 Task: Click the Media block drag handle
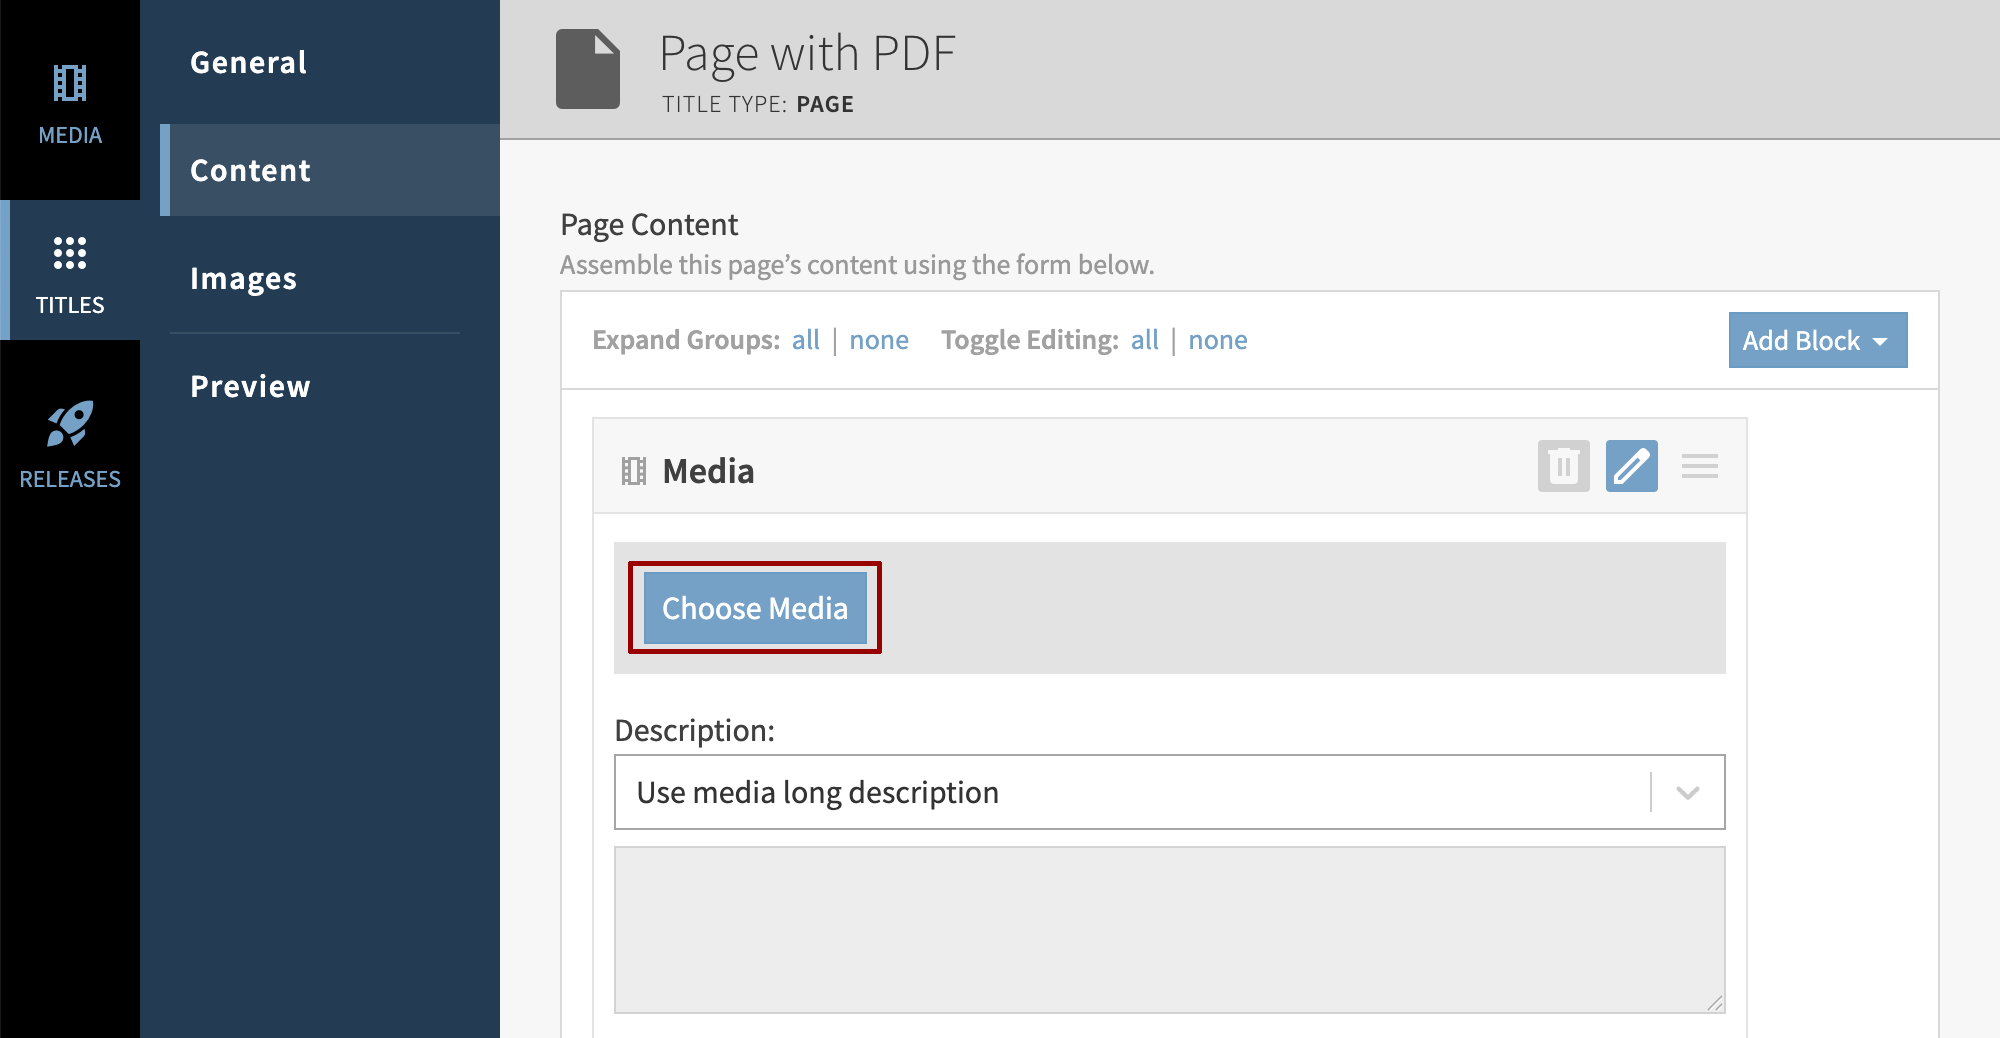[x=1699, y=466]
